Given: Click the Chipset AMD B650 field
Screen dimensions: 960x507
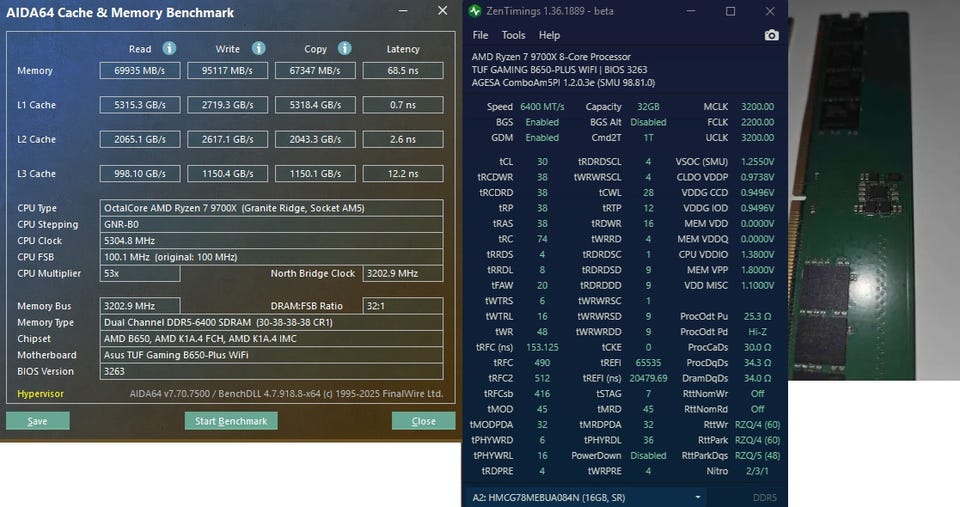Looking at the screenshot, I should (271, 339).
